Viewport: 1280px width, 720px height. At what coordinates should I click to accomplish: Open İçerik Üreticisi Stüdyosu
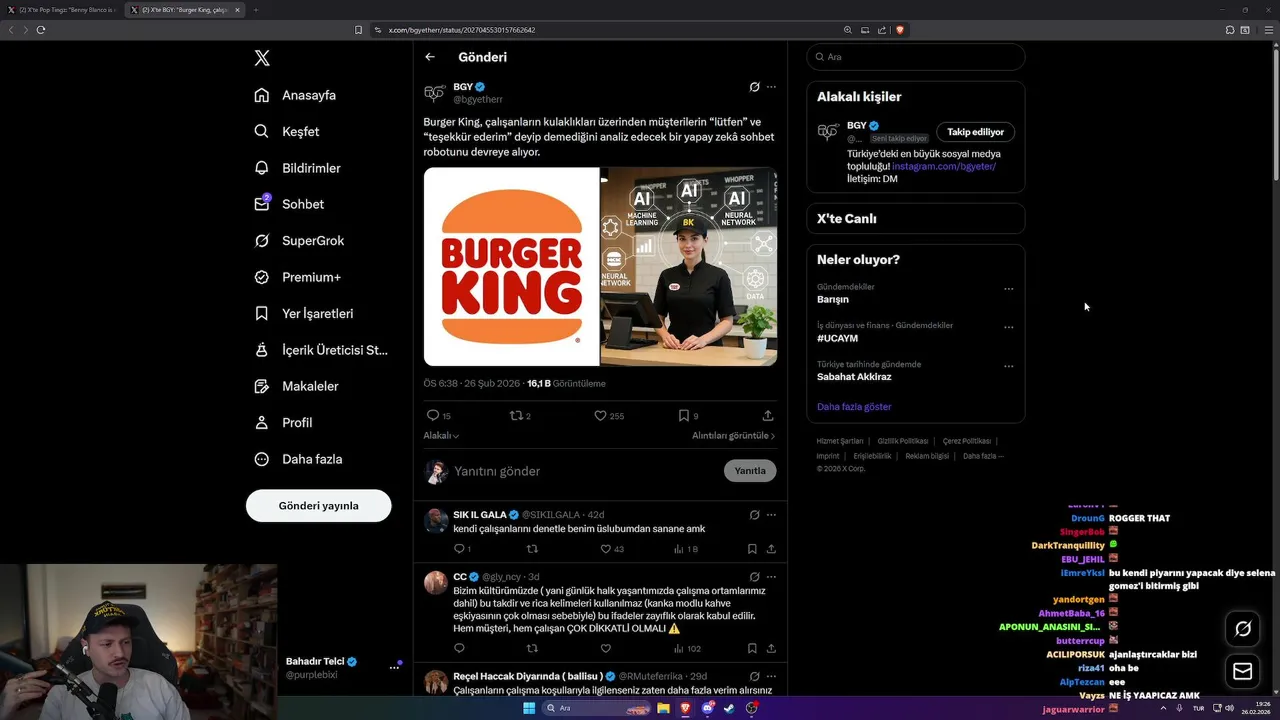pos(321,350)
